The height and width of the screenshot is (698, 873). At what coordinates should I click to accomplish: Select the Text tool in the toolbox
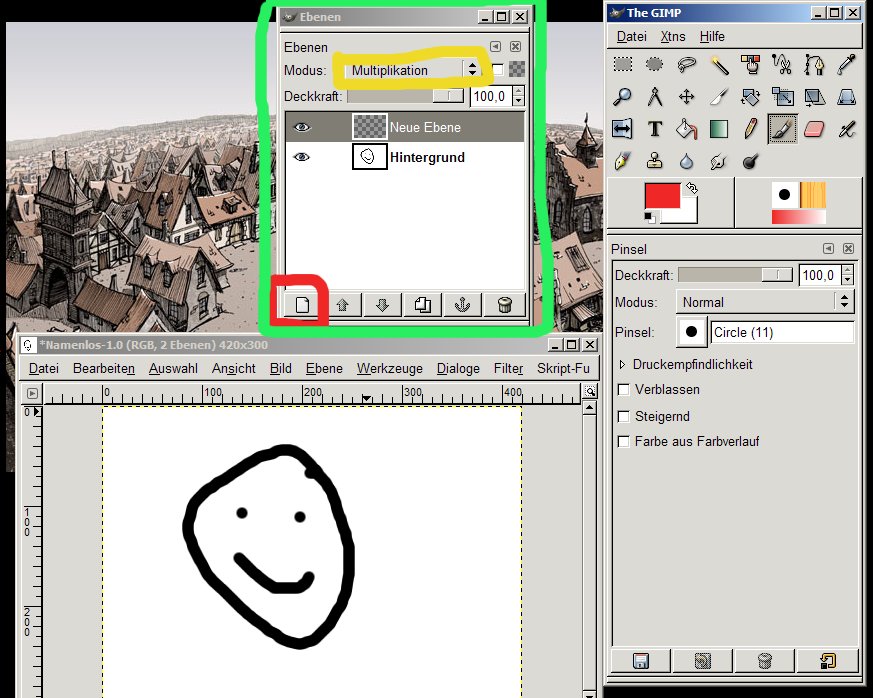pos(655,129)
